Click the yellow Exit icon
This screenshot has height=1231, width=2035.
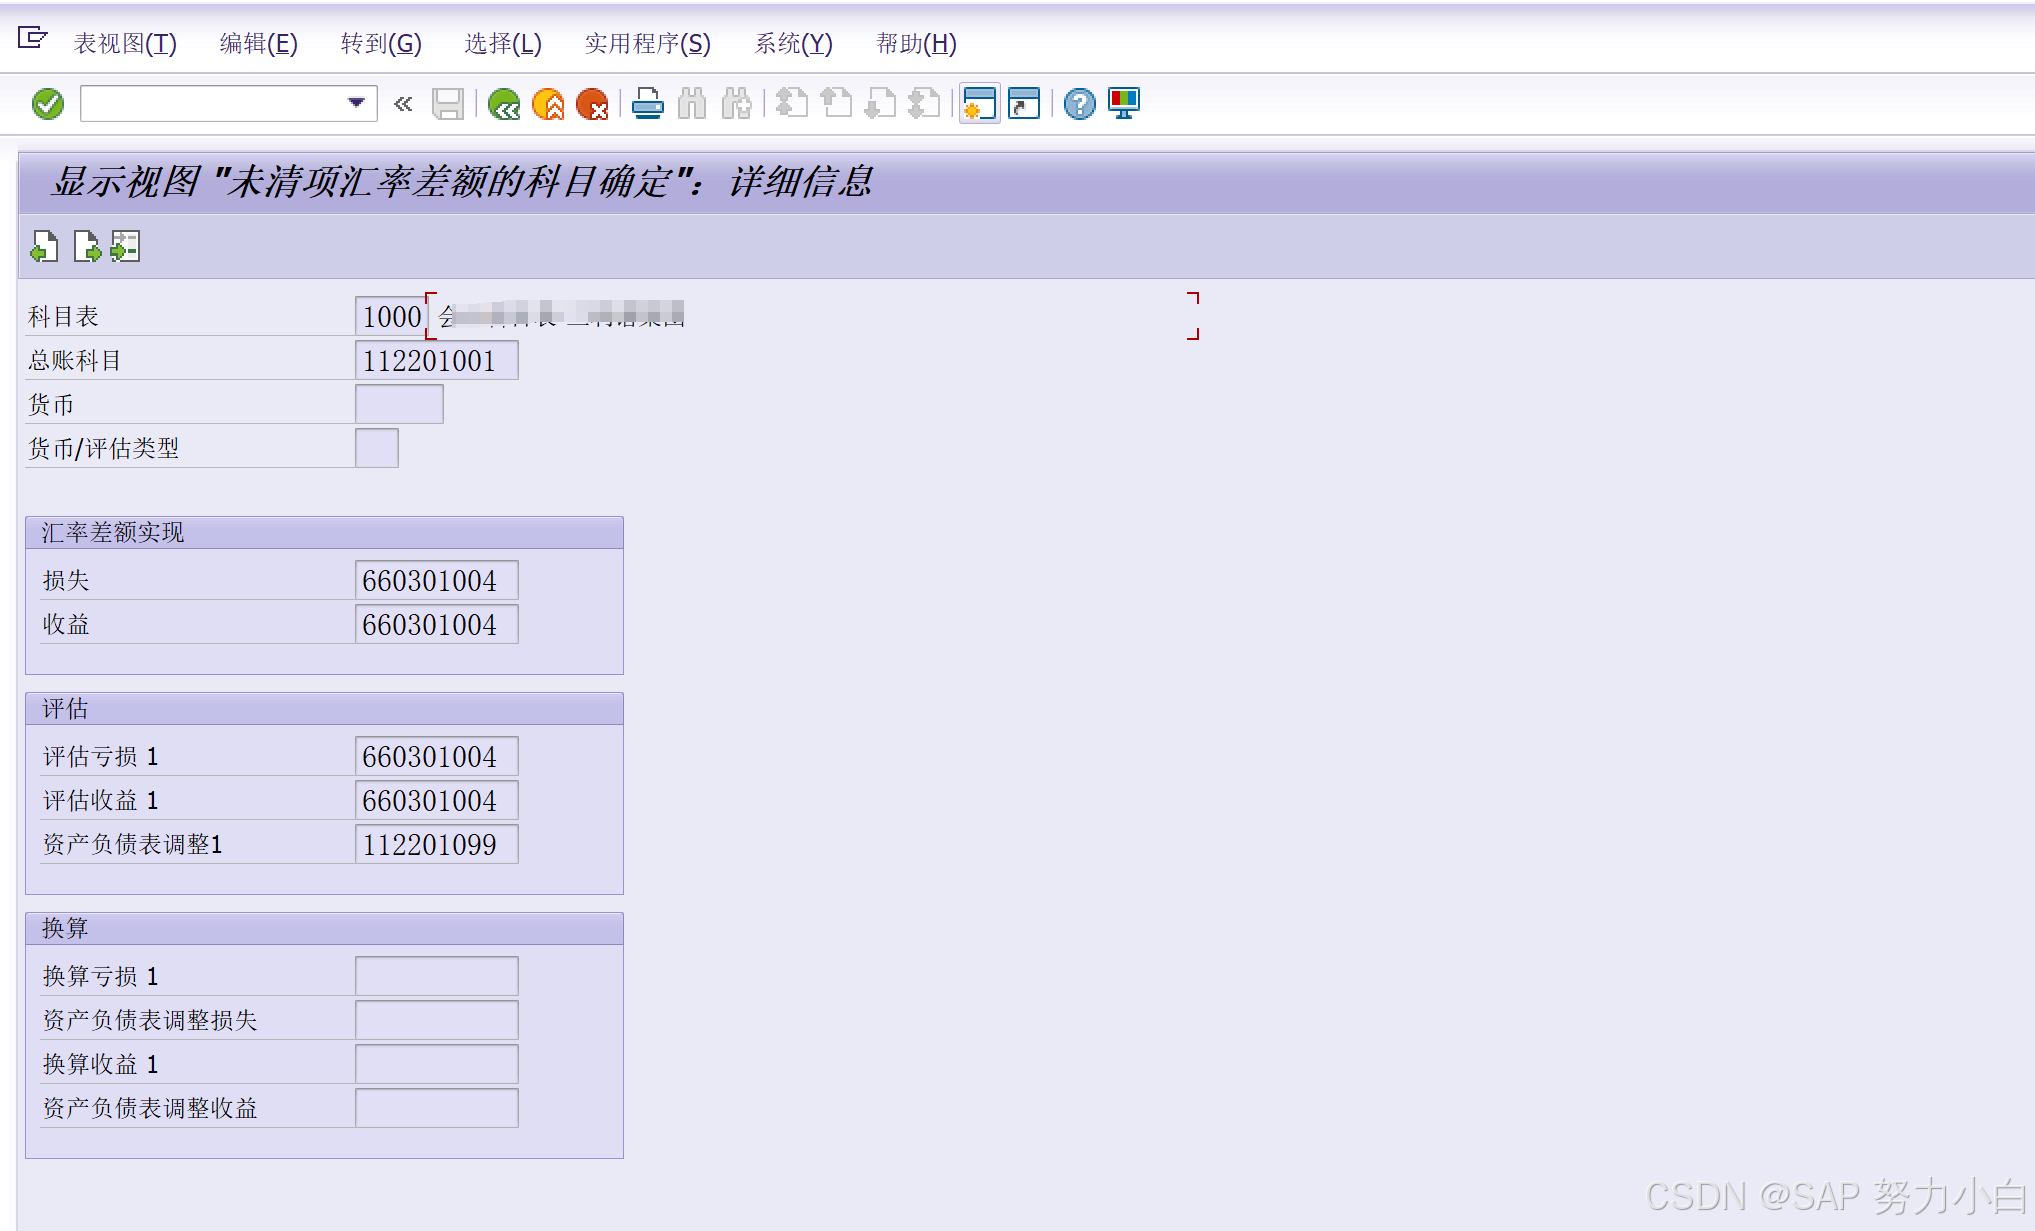pos(548,104)
